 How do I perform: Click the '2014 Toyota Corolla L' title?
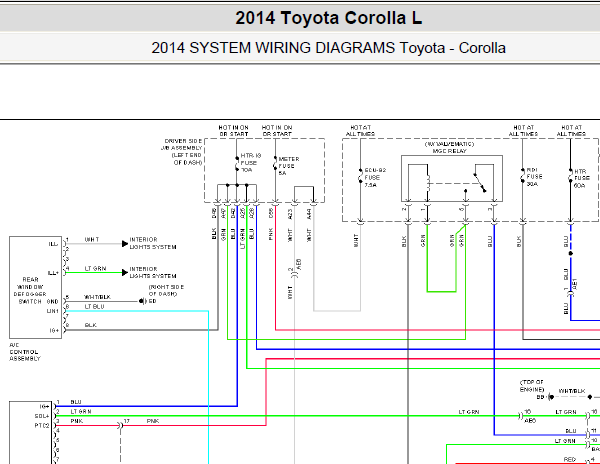[328, 18]
